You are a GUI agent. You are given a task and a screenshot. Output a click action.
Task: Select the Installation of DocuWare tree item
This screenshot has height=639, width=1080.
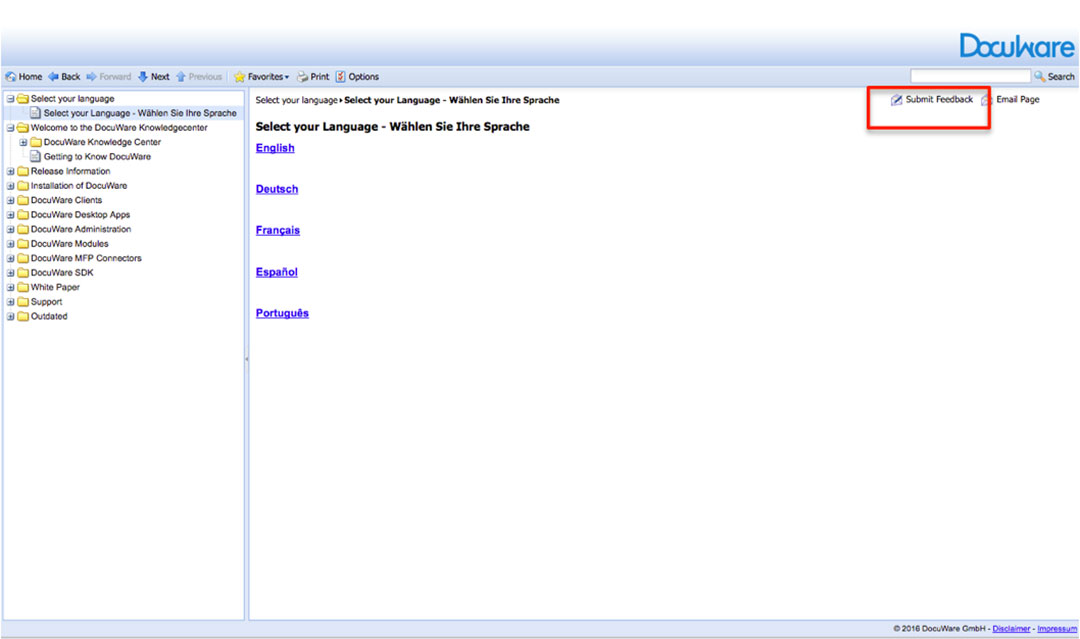(79, 185)
